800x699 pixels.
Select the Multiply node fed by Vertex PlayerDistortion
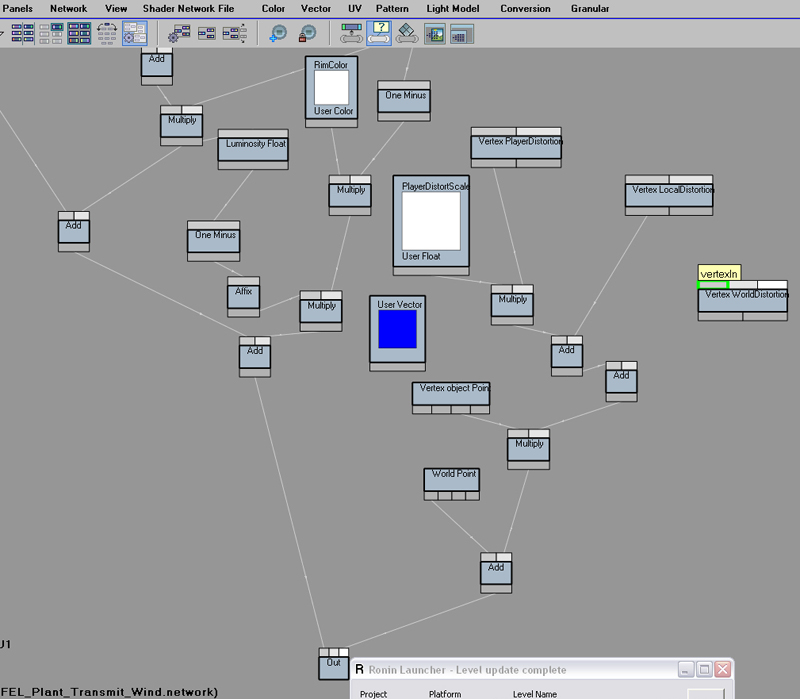pos(512,305)
